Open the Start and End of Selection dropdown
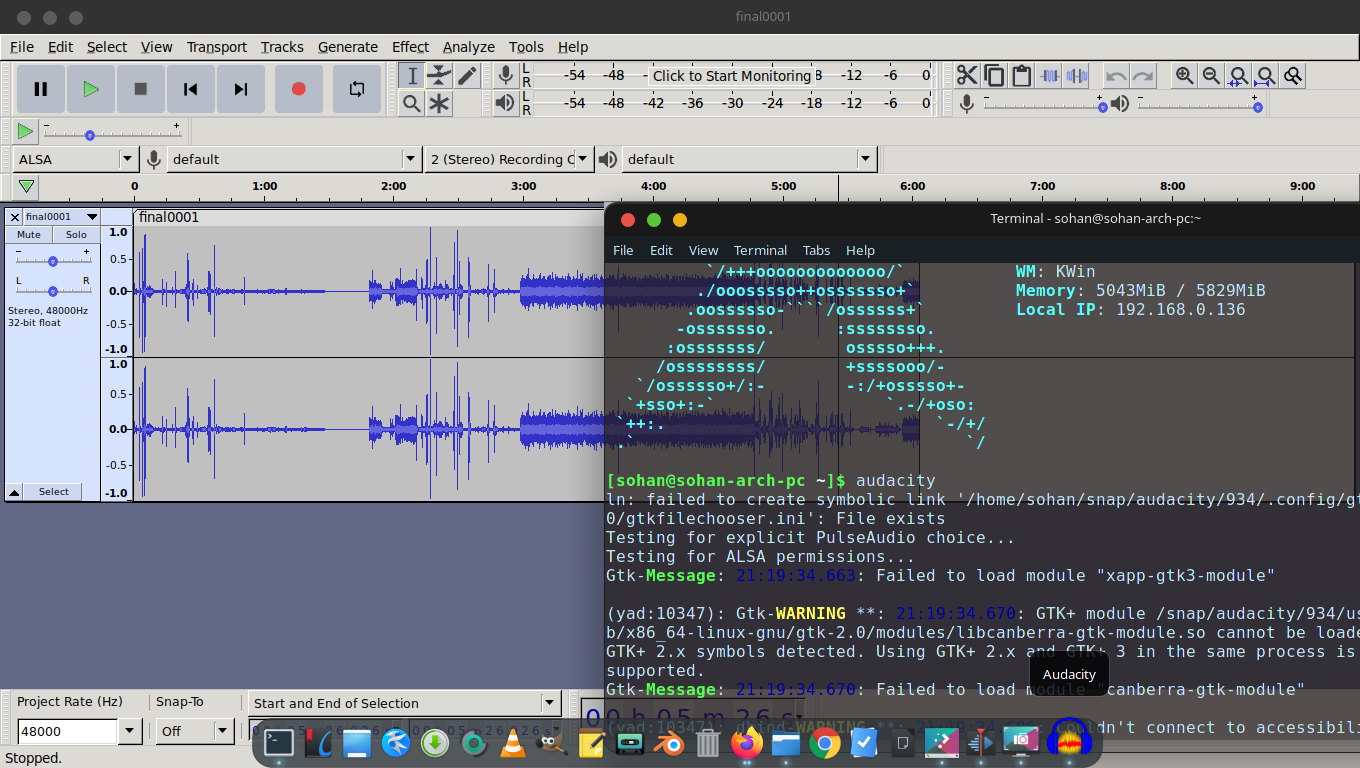The height and width of the screenshot is (768, 1360). pos(404,703)
